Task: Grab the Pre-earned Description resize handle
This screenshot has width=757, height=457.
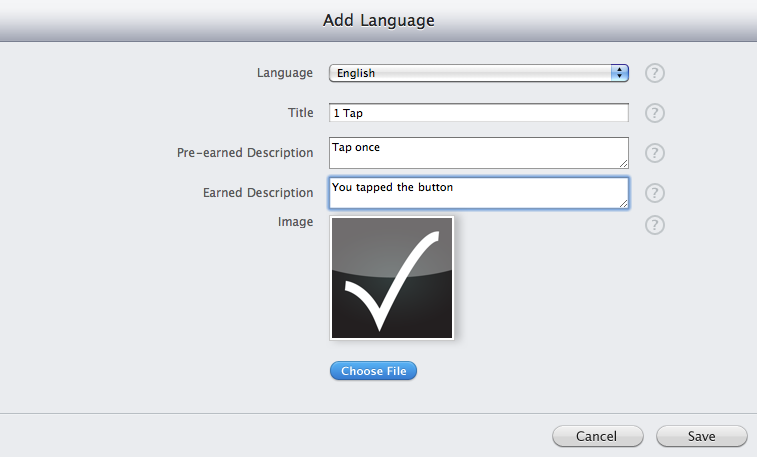Action: (x=623, y=164)
